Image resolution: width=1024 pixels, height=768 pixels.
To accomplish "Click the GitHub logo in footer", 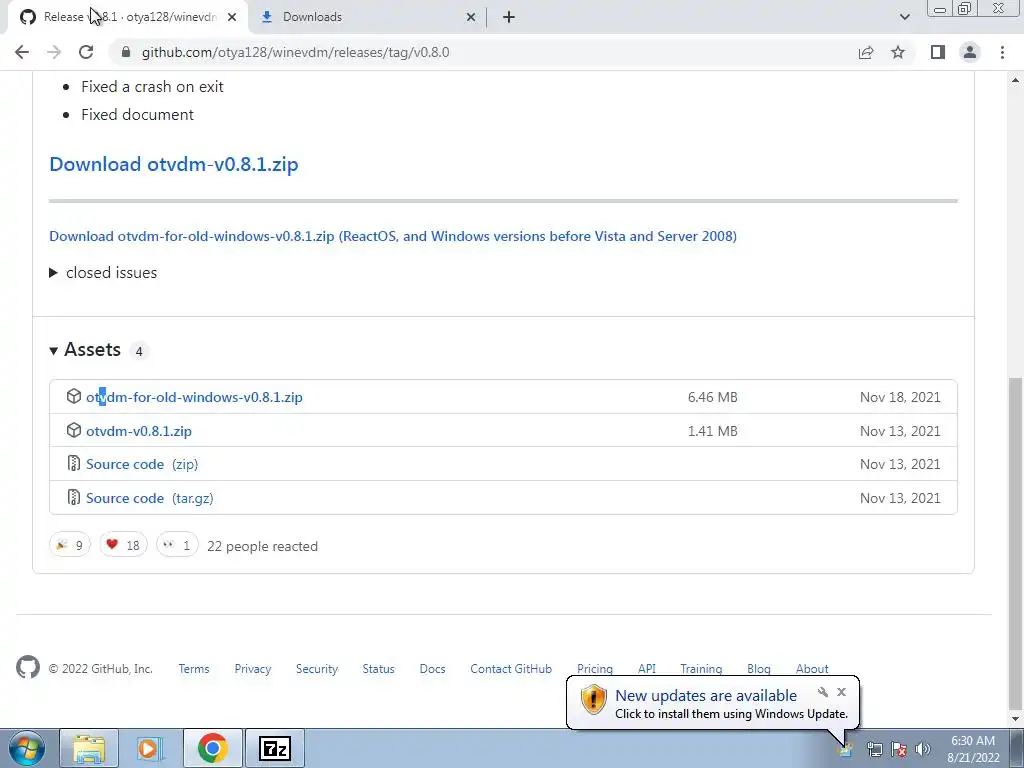I will coord(28,667).
